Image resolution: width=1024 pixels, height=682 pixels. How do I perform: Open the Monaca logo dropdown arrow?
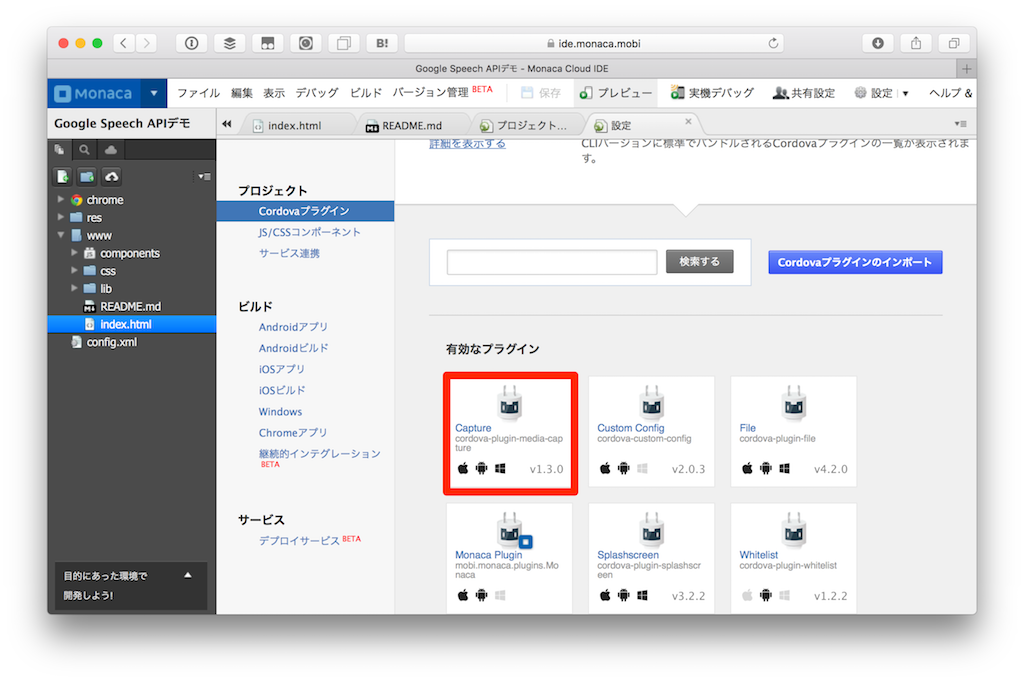coord(154,93)
